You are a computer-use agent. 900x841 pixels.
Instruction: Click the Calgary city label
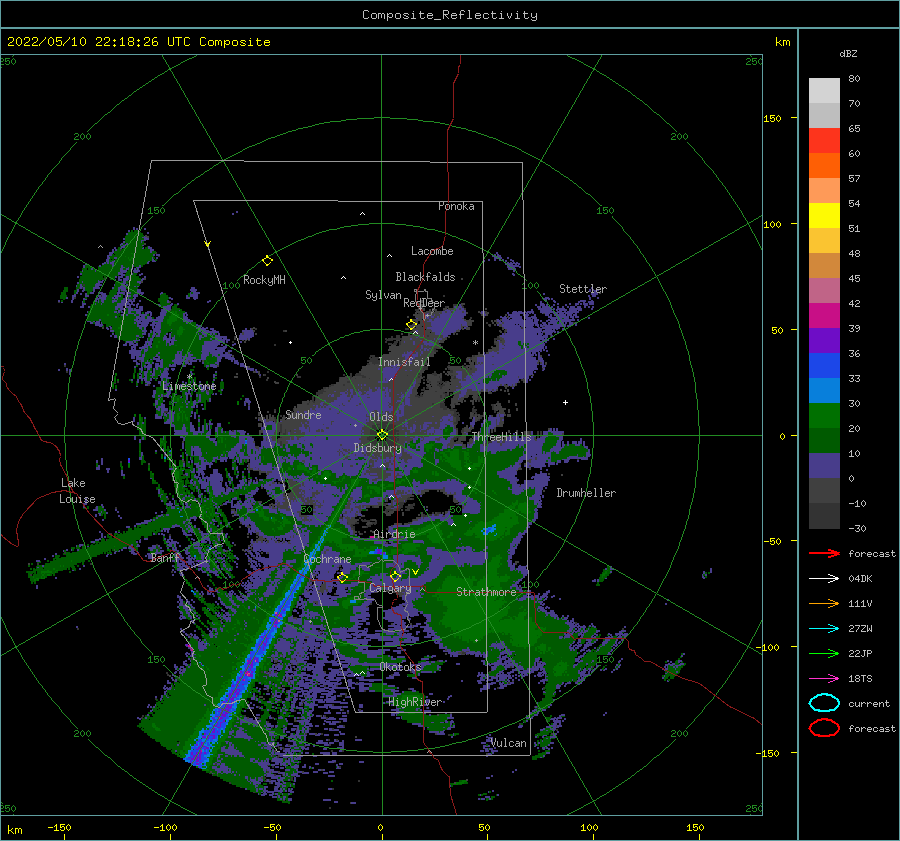pyautogui.click(x=390, y=588)
